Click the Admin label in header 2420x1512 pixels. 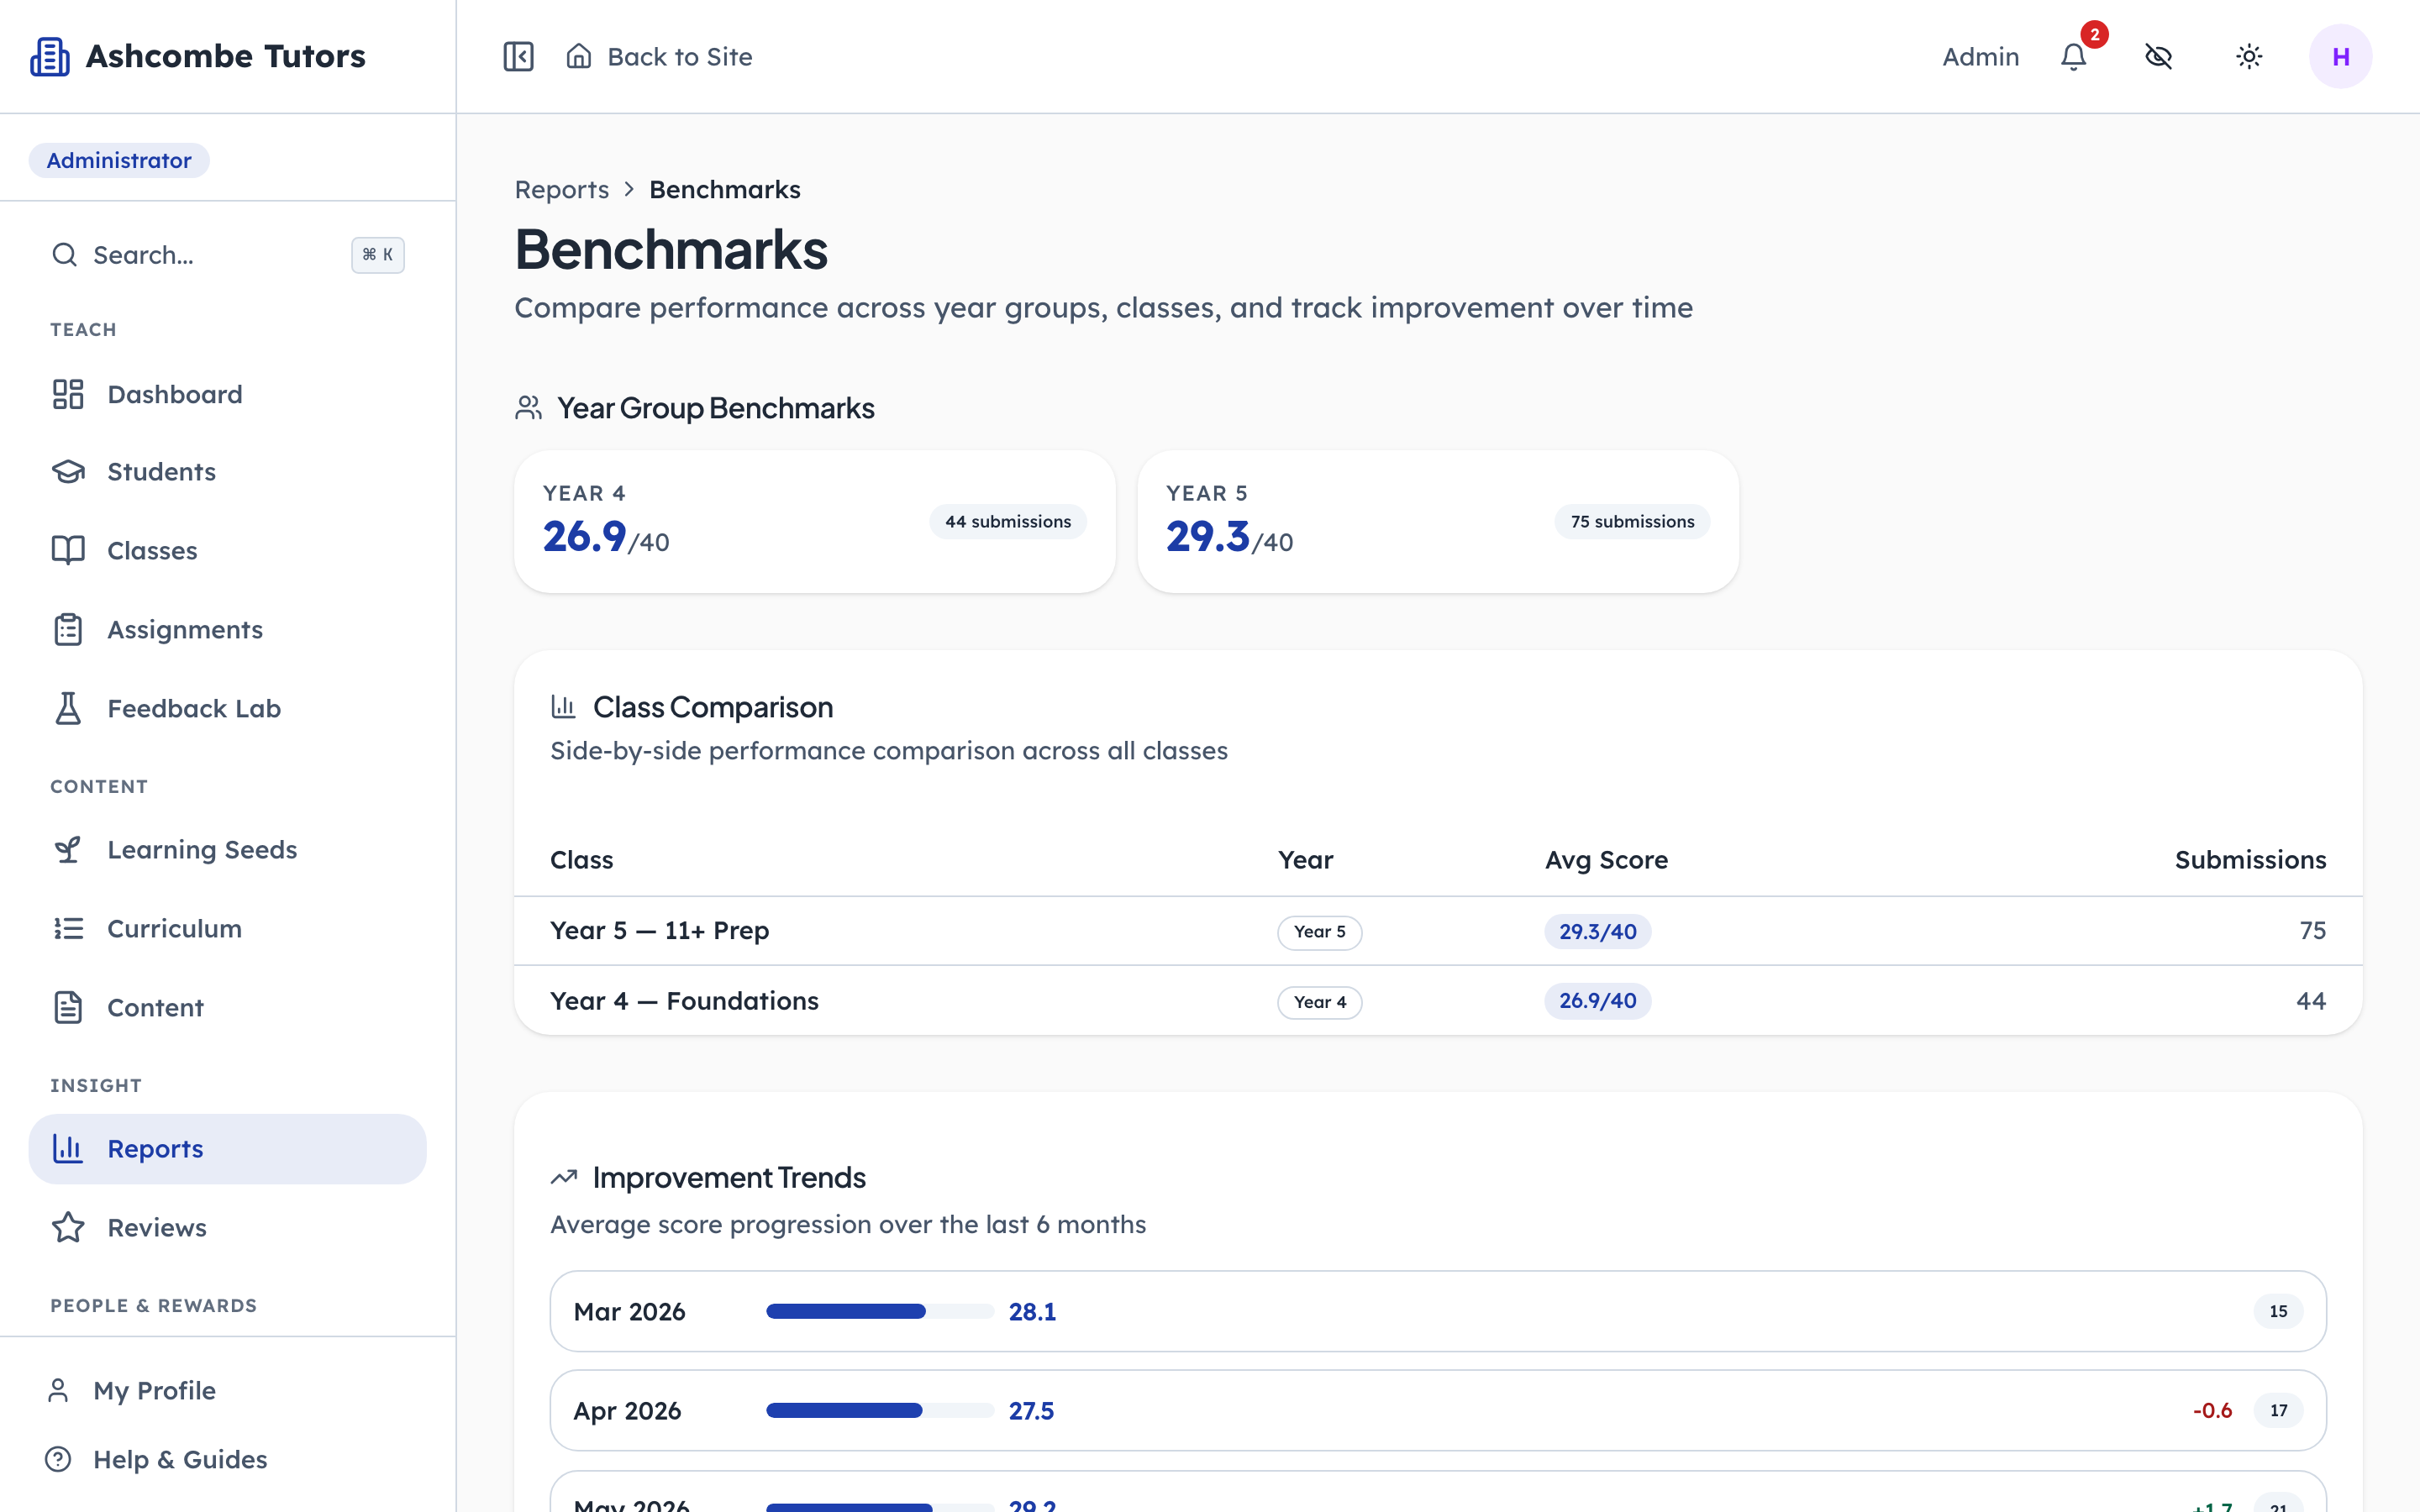pyautogui.click(x=1980, y=57)
